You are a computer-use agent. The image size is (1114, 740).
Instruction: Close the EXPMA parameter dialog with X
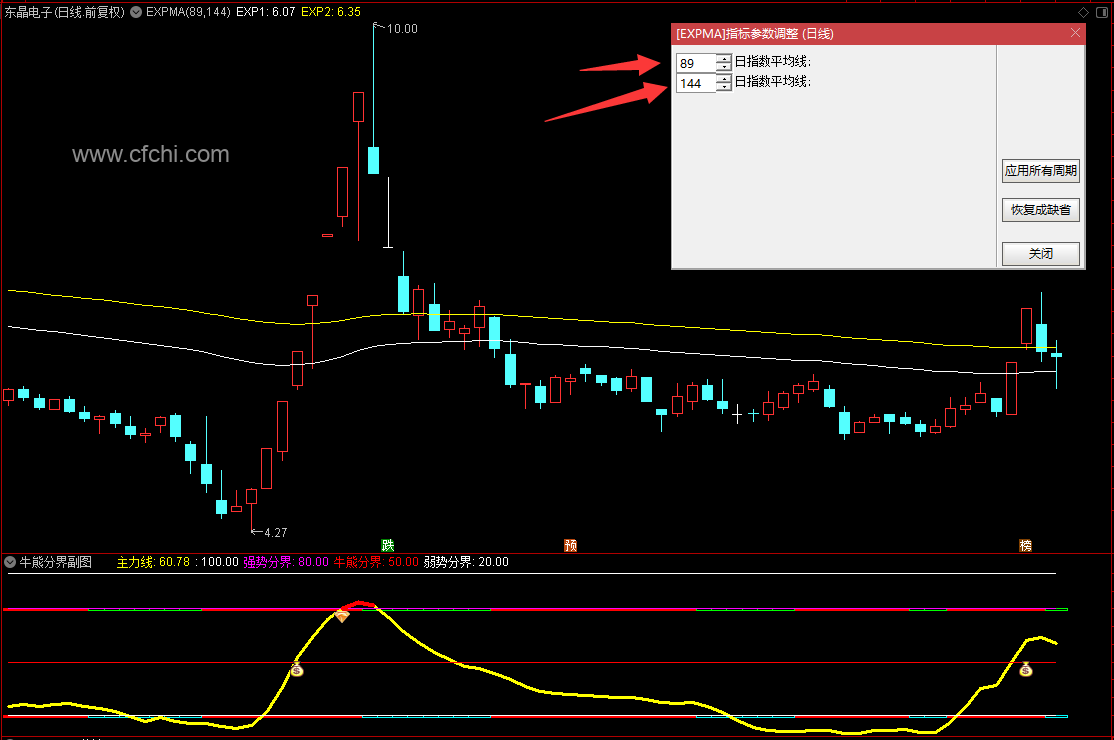pyautogui.click(x=1075, y=33)
